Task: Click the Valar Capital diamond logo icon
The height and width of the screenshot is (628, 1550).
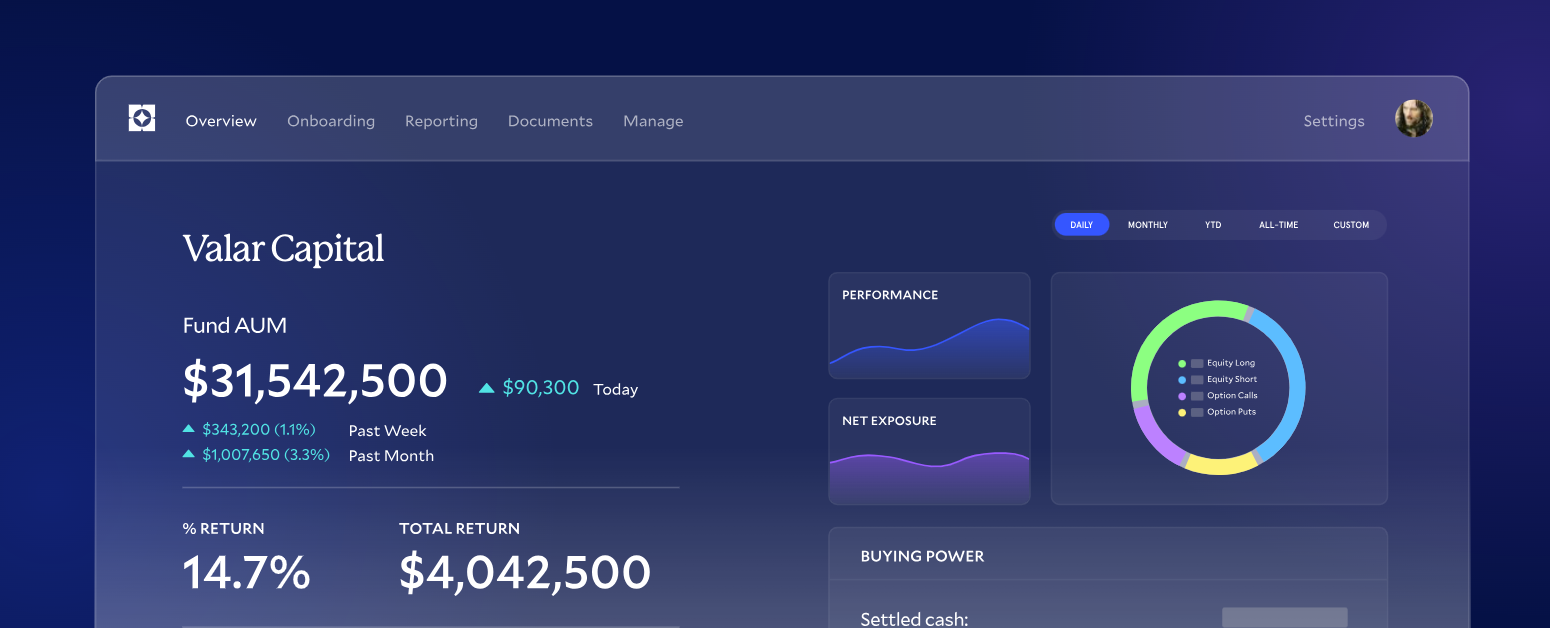Action: pos(141,117)
